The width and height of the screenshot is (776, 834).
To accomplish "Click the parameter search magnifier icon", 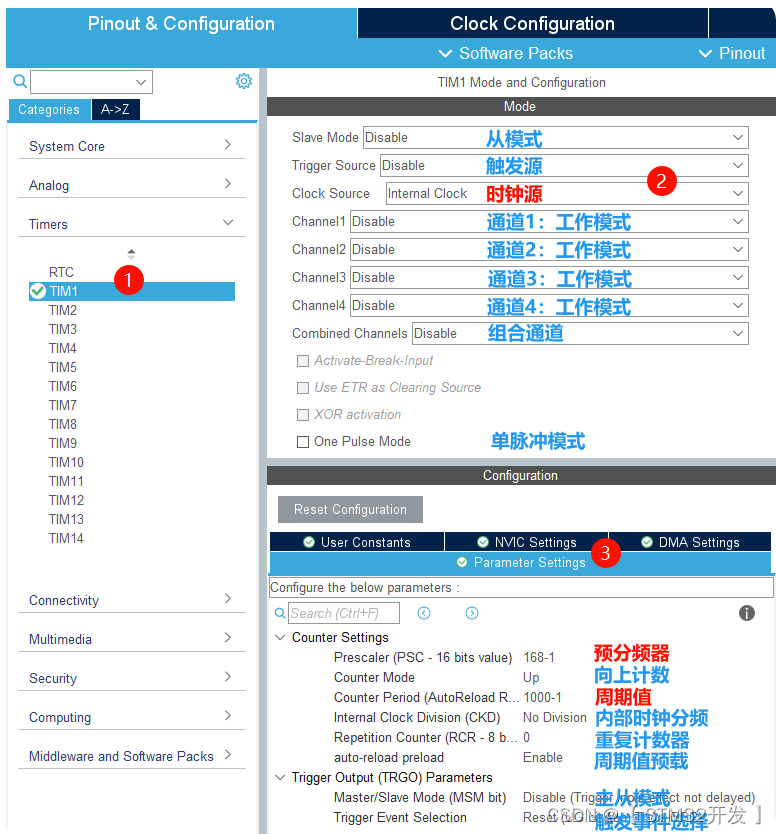I will pyautogui.click(x=280, y=613).
